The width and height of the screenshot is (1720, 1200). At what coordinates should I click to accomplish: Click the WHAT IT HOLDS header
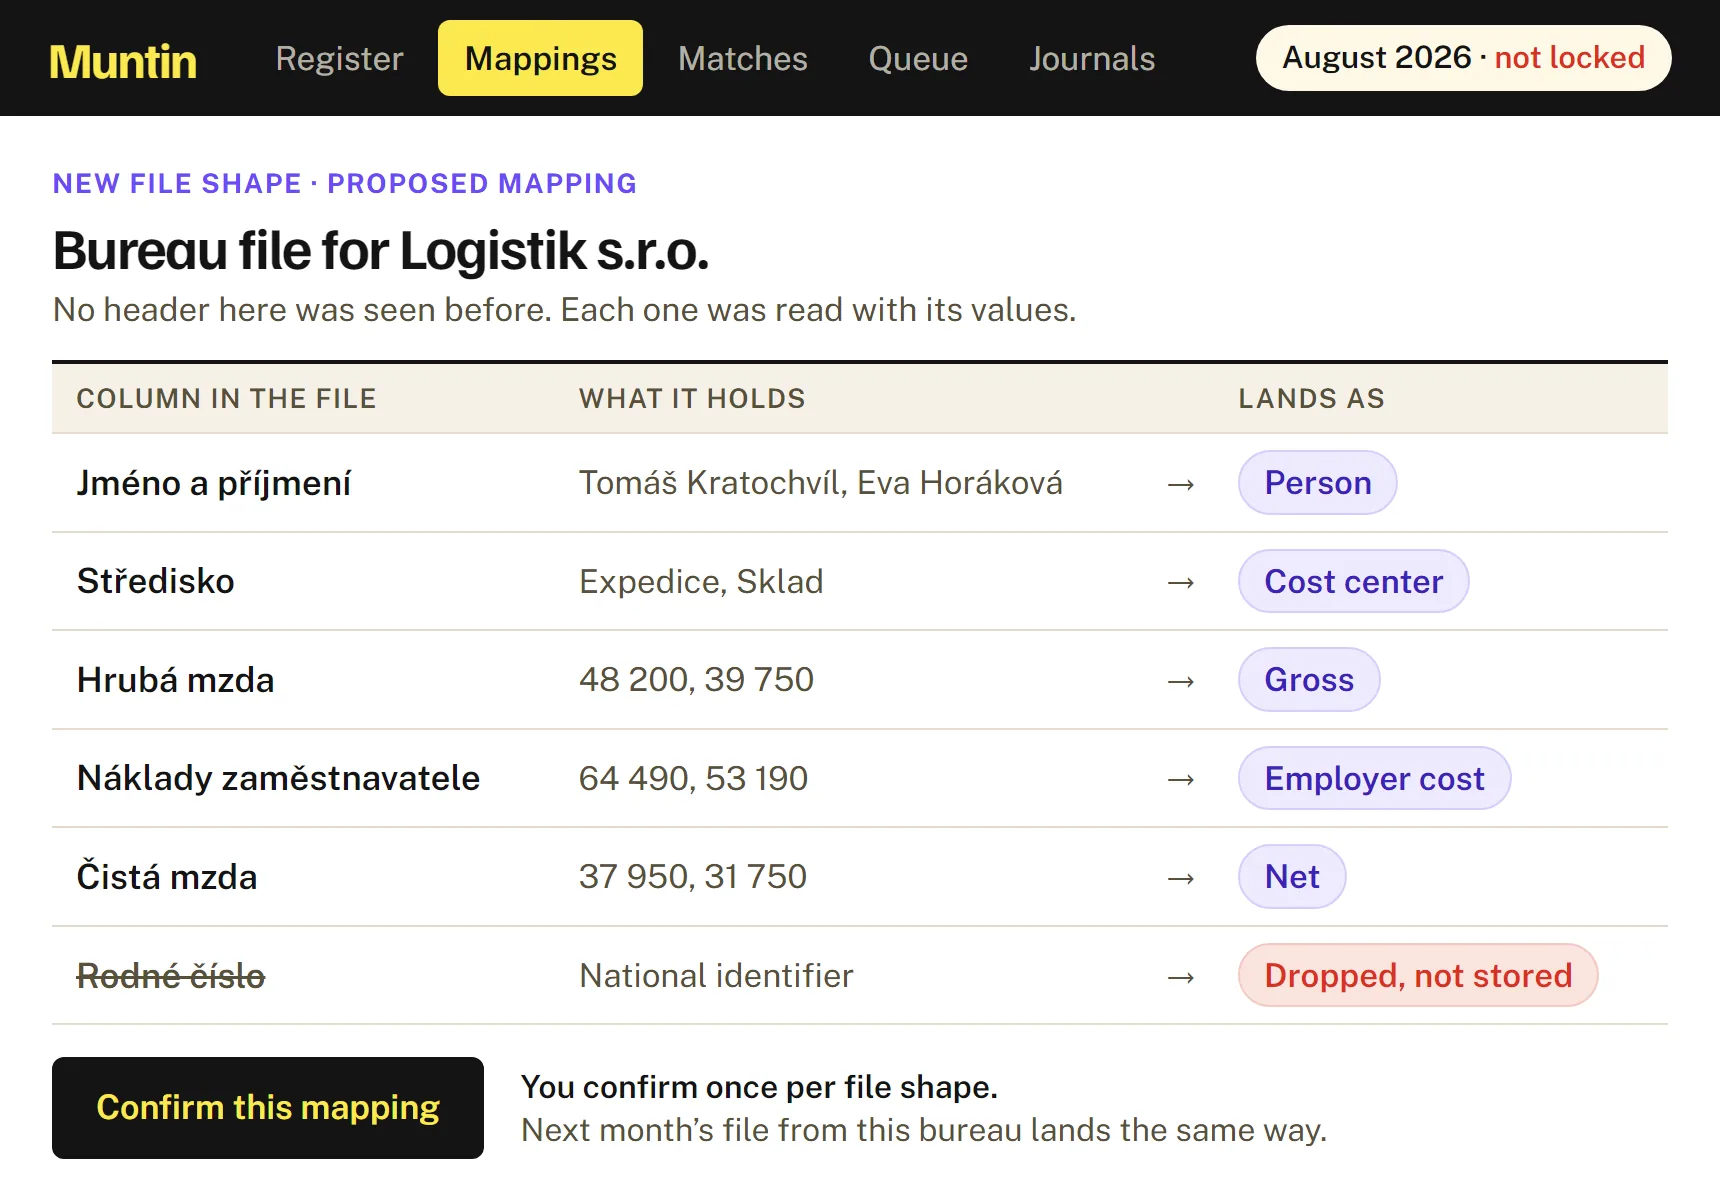(692, 398)
